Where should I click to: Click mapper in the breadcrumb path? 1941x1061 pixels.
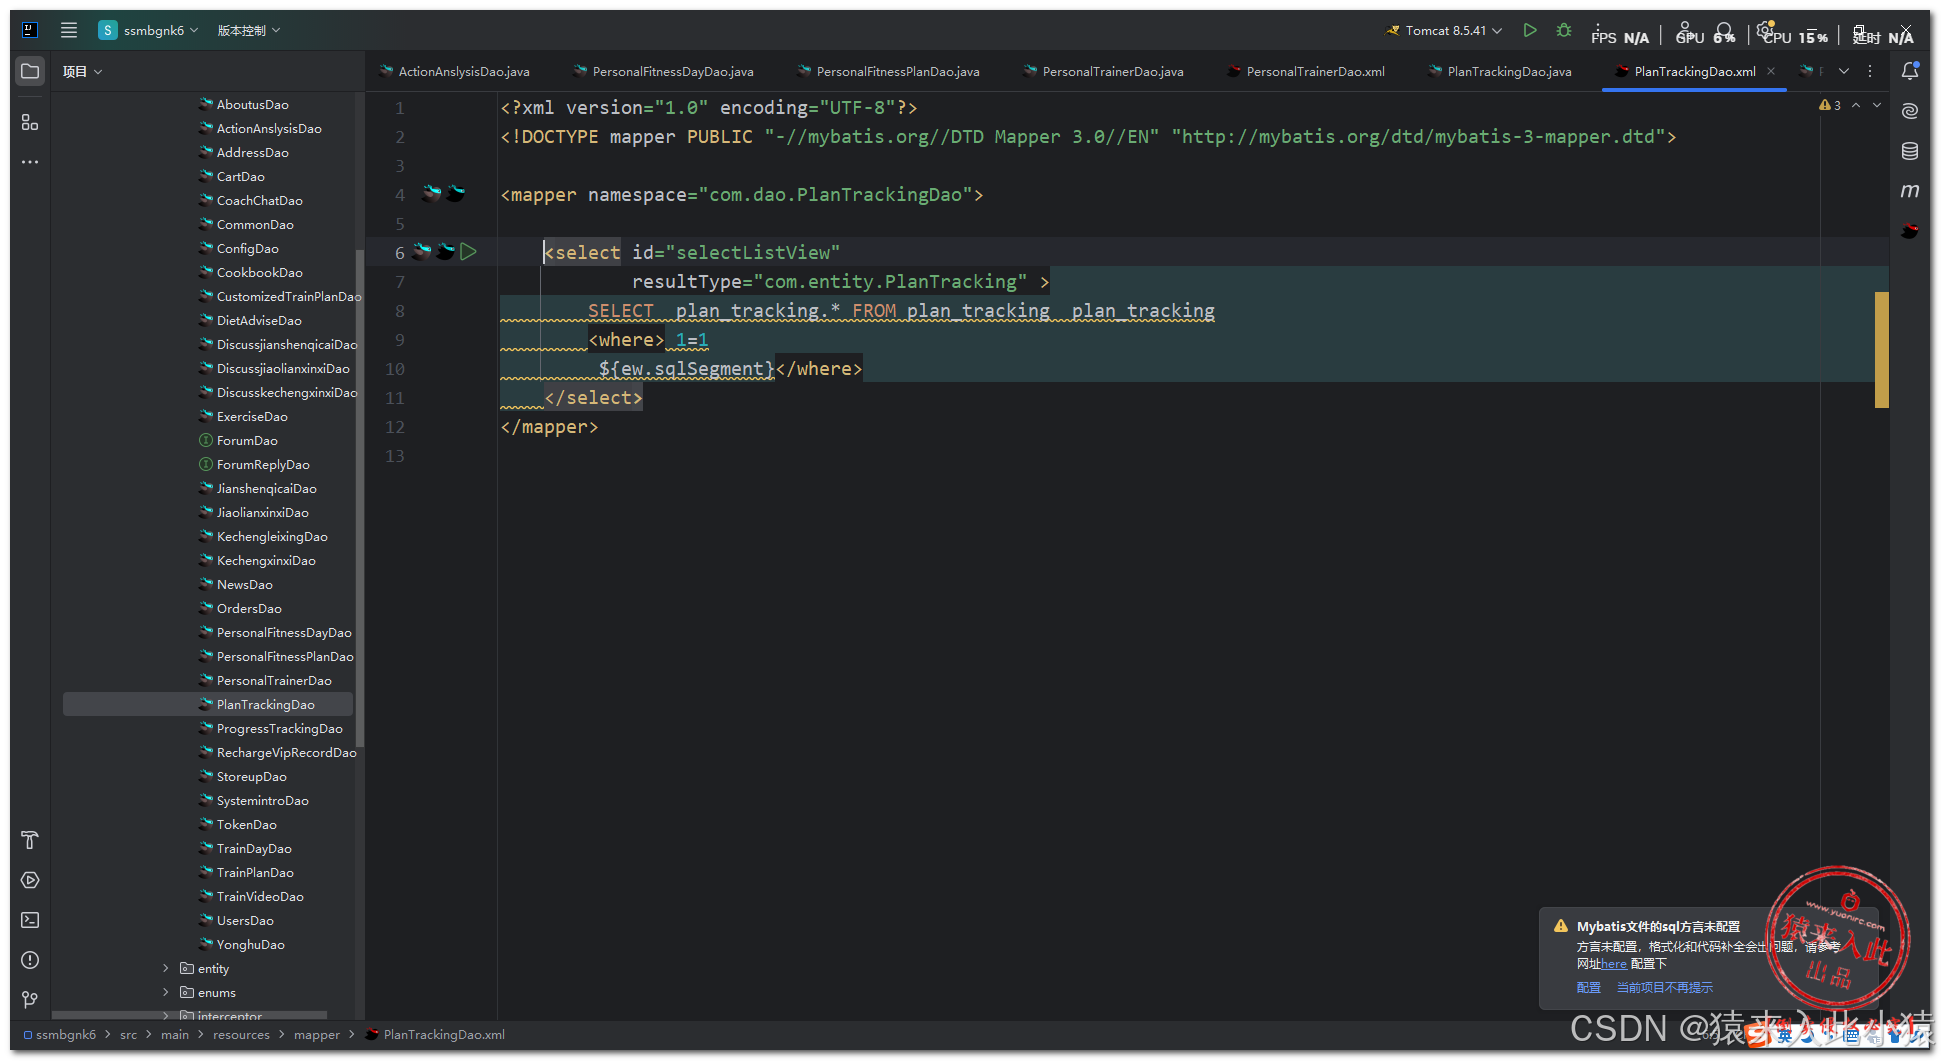[x=317, y=1034]
